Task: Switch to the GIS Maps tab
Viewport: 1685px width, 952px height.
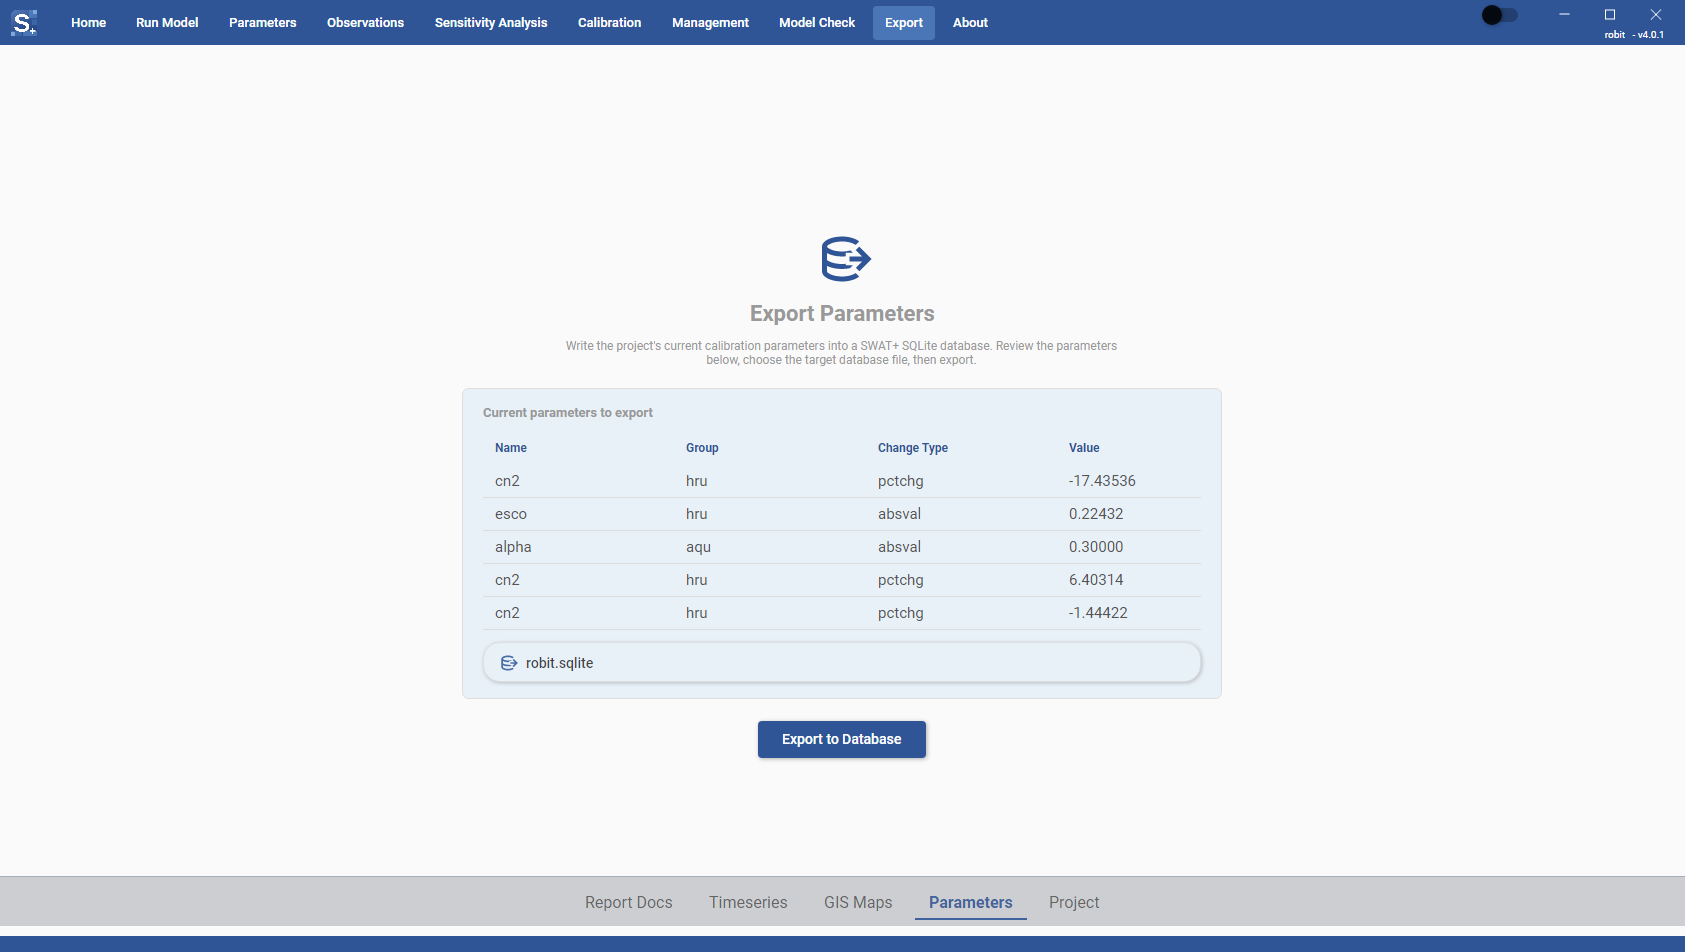Action: click(858, 902)
